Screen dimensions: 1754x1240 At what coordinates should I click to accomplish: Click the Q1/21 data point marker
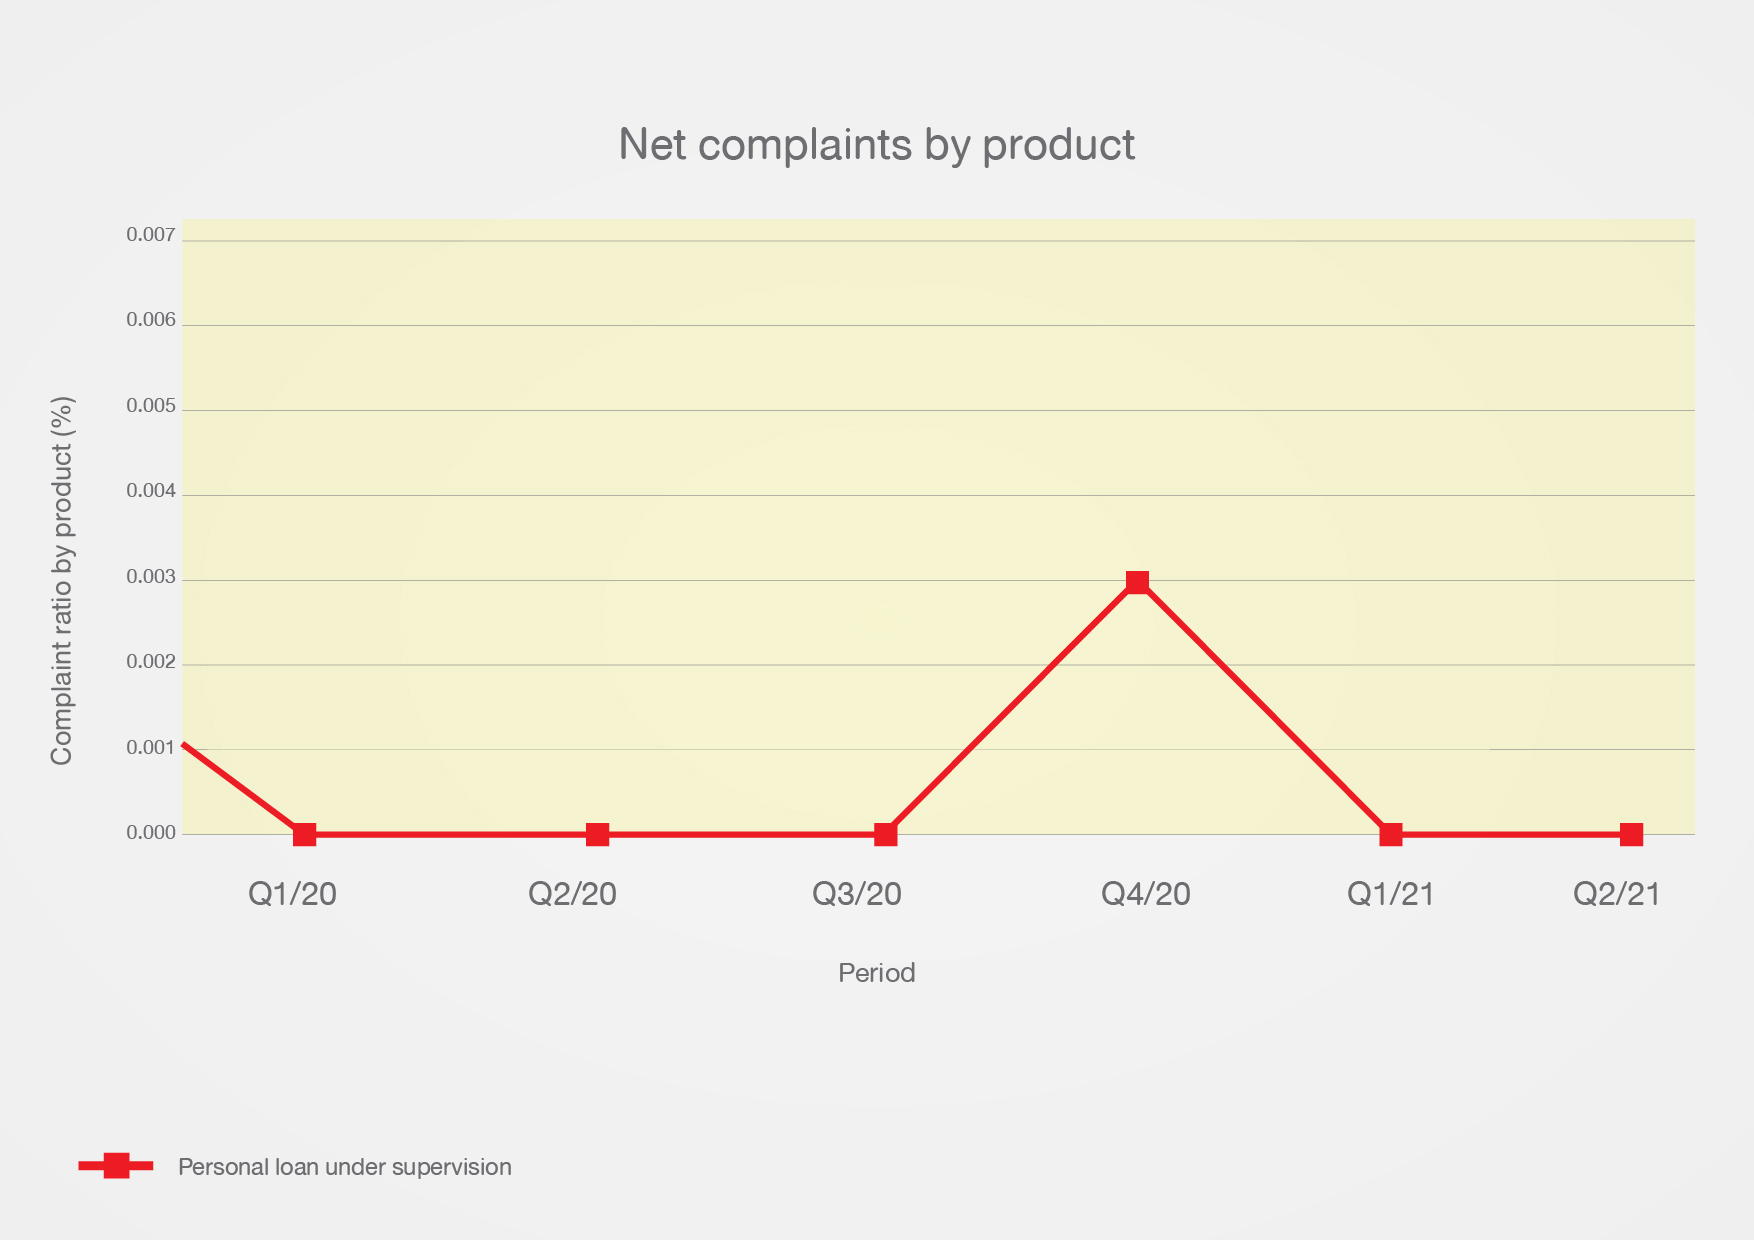(1391, 834)
